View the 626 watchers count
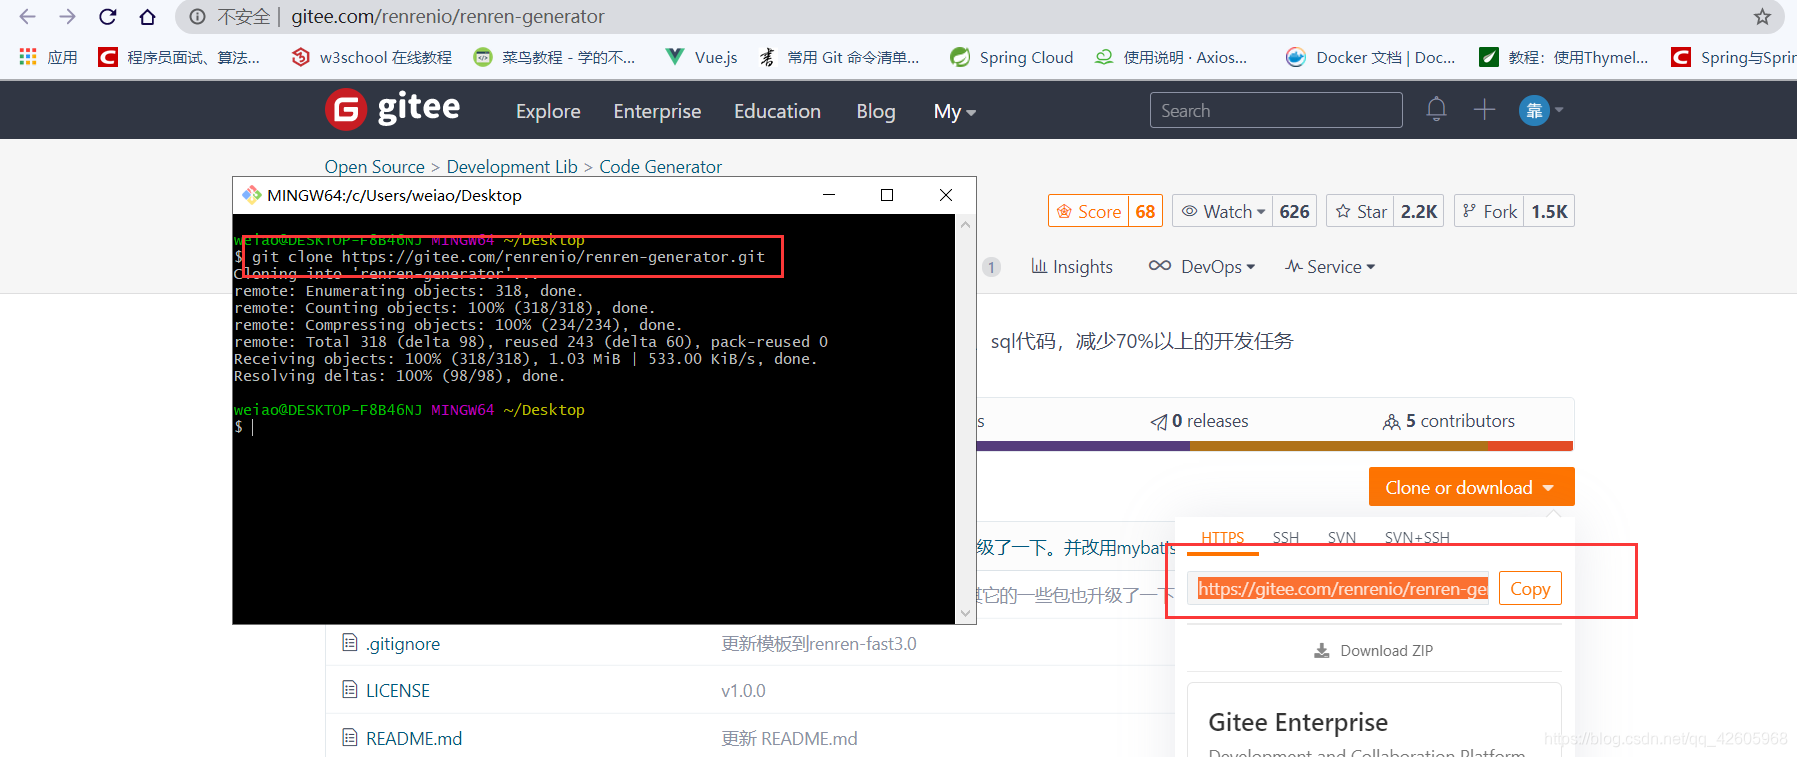Viewport: 1797px width, 757px height. (x=1294, y=211)
